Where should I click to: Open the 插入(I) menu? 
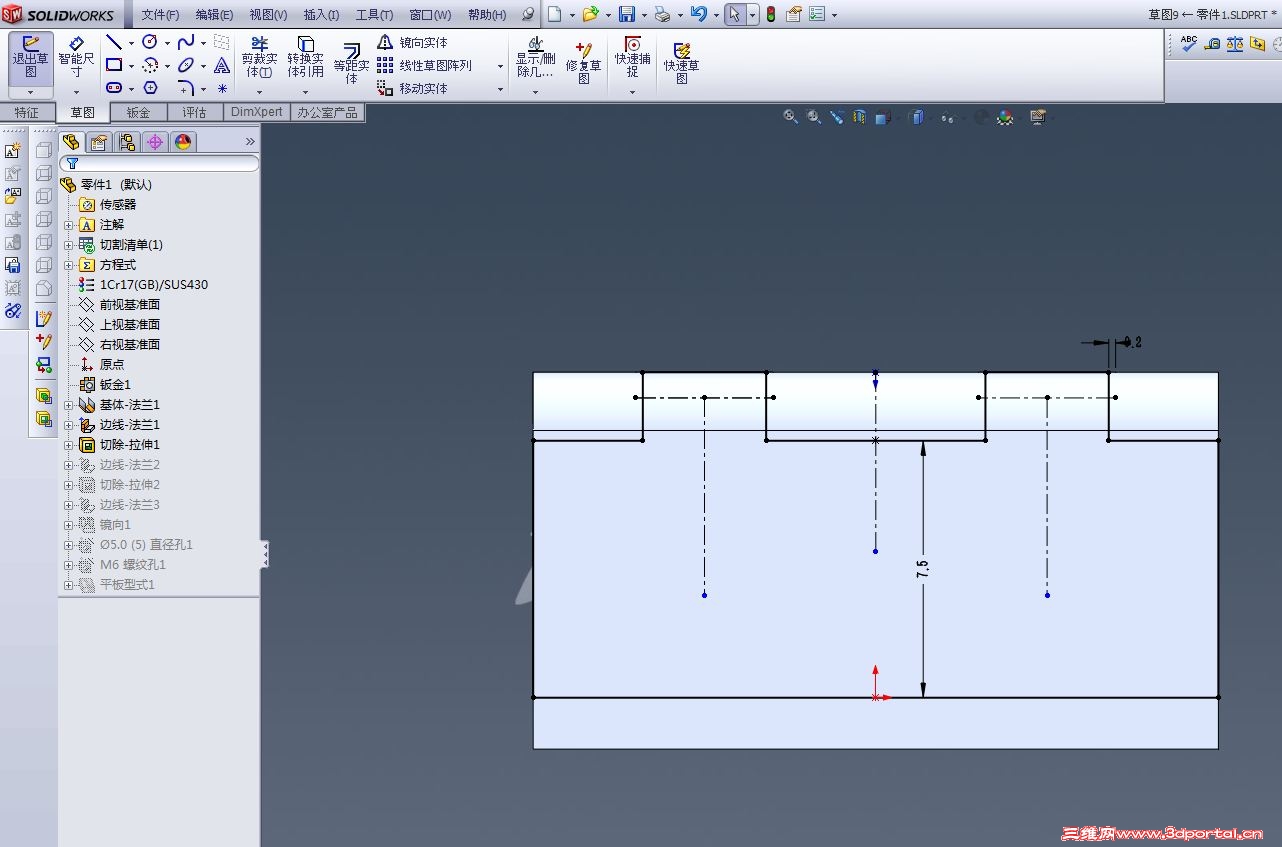click(x=321, y=15)
